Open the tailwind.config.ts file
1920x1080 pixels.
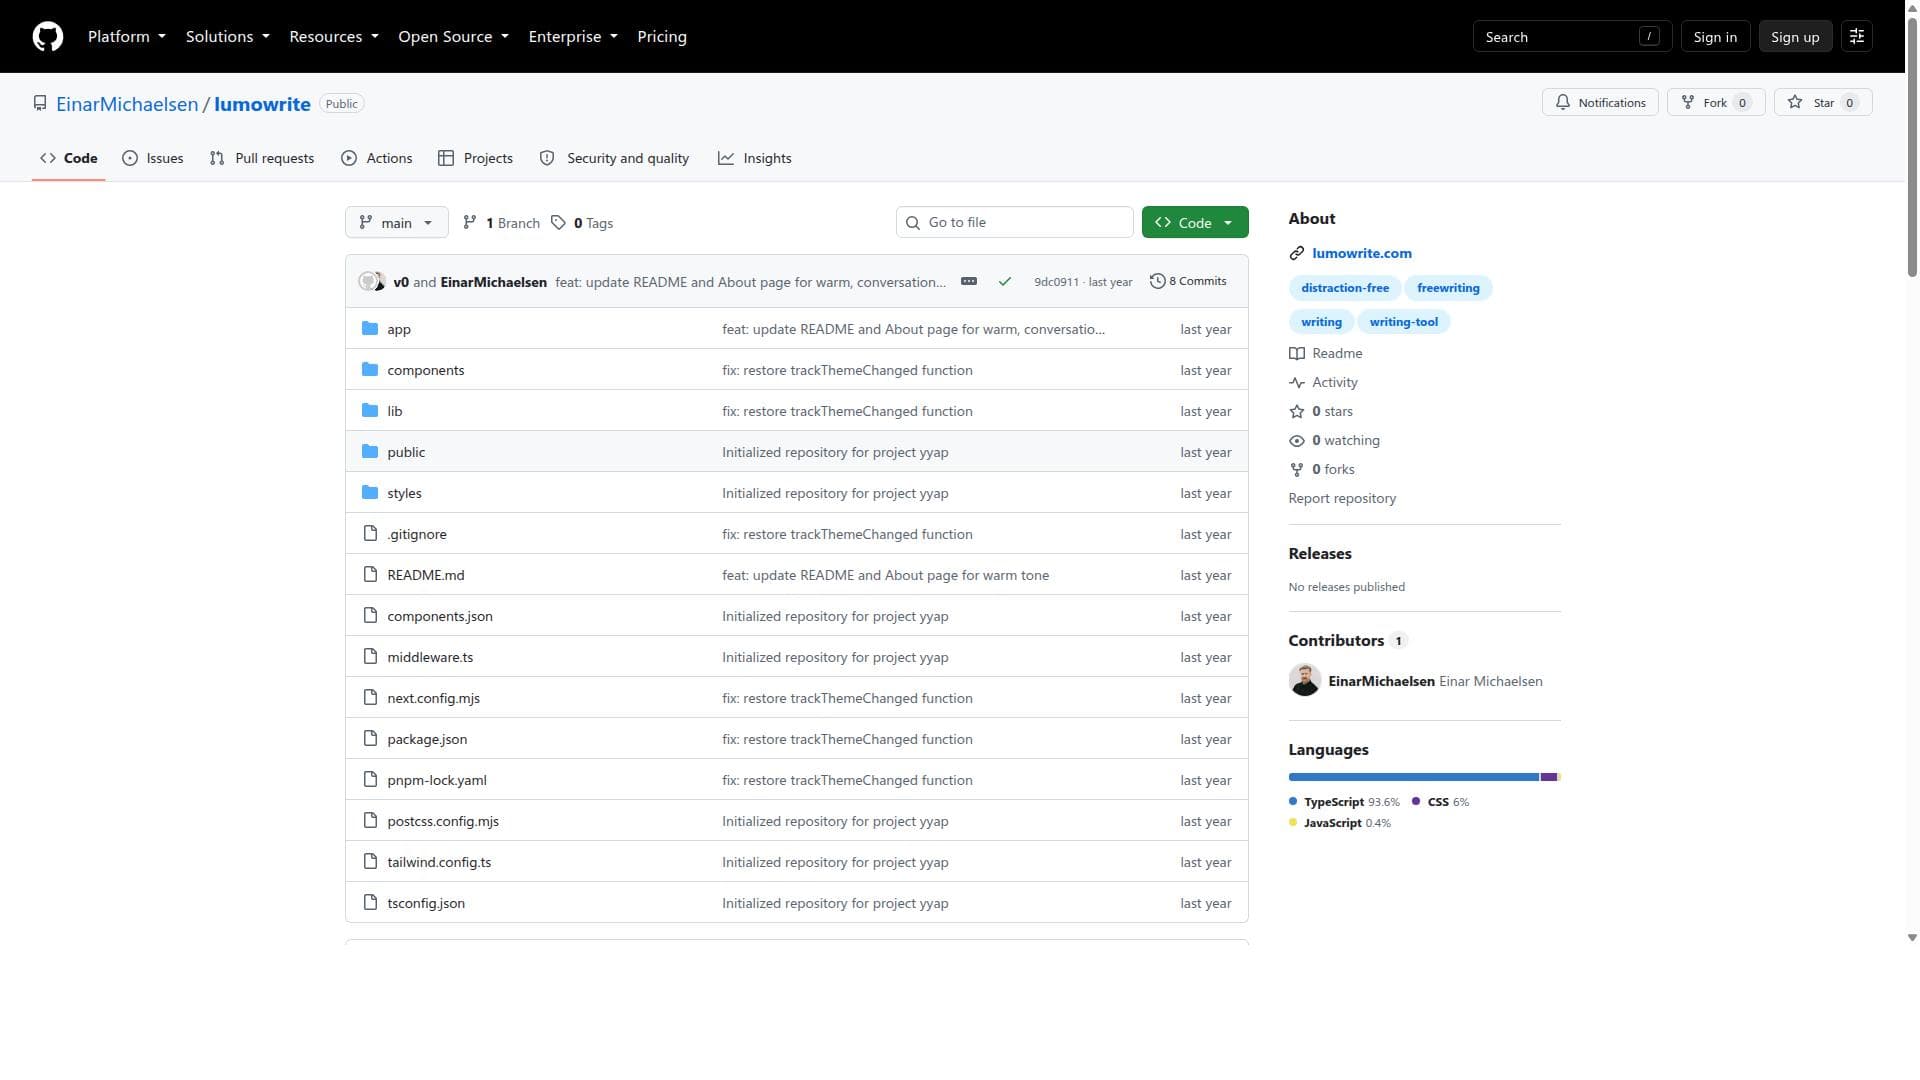click(x=439, y=862)
